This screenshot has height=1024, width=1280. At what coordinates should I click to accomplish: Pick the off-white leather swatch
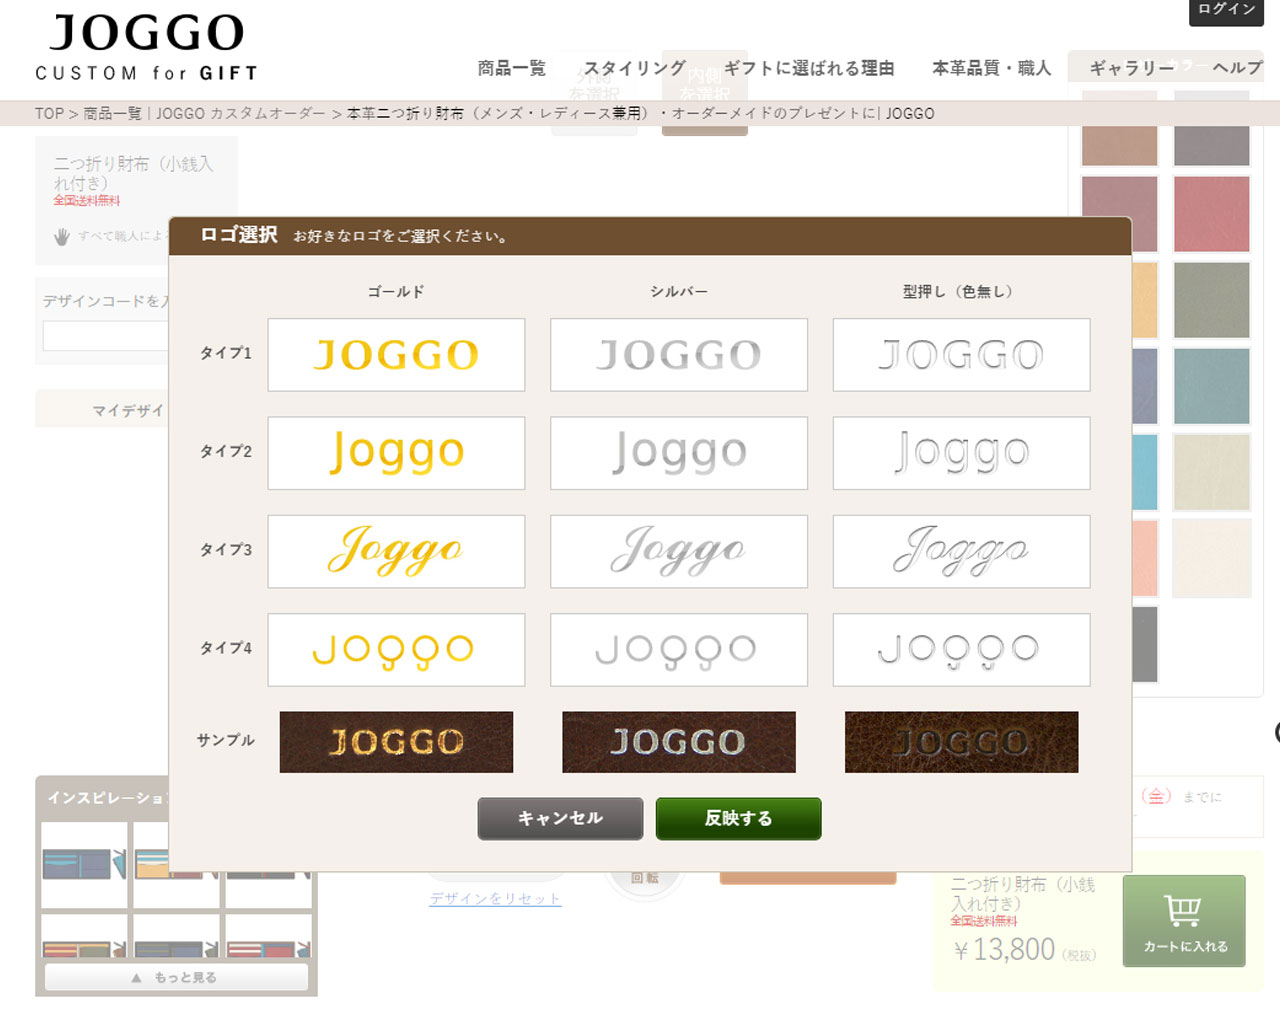coord(1211,558)
